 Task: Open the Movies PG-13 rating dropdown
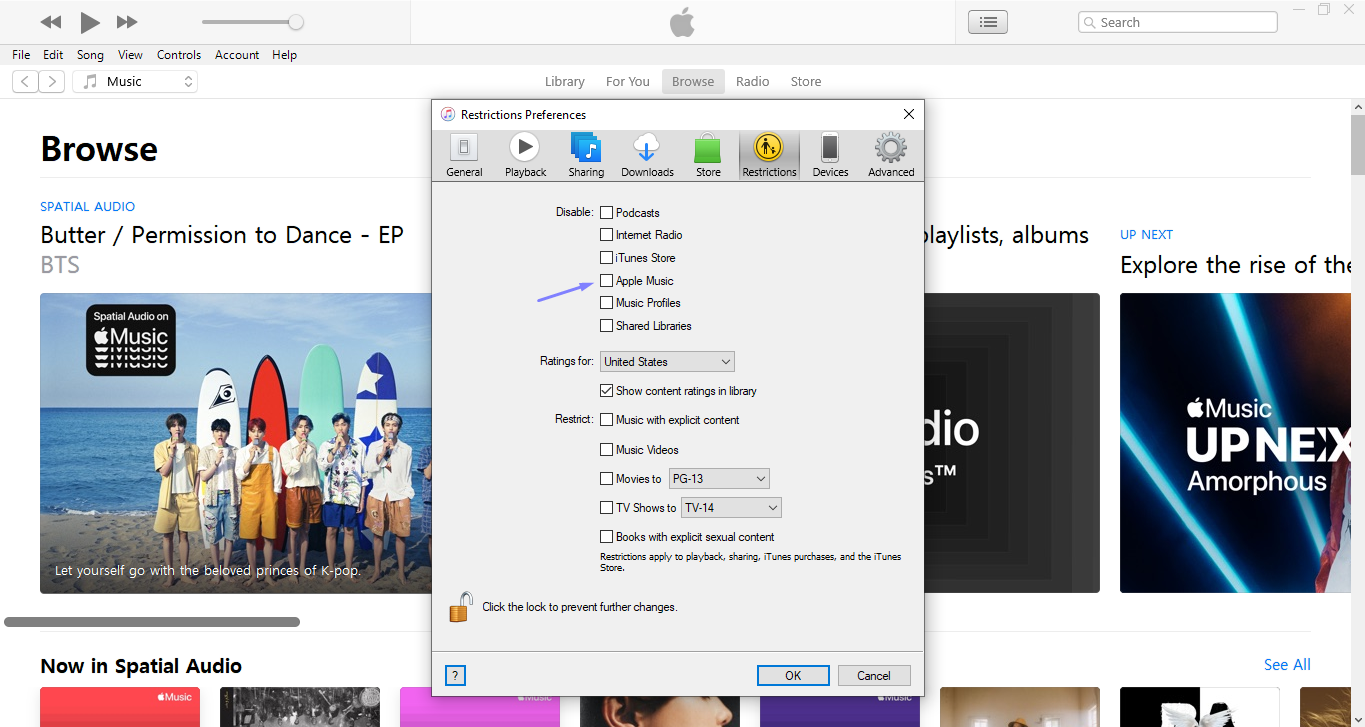coord(719,479)
